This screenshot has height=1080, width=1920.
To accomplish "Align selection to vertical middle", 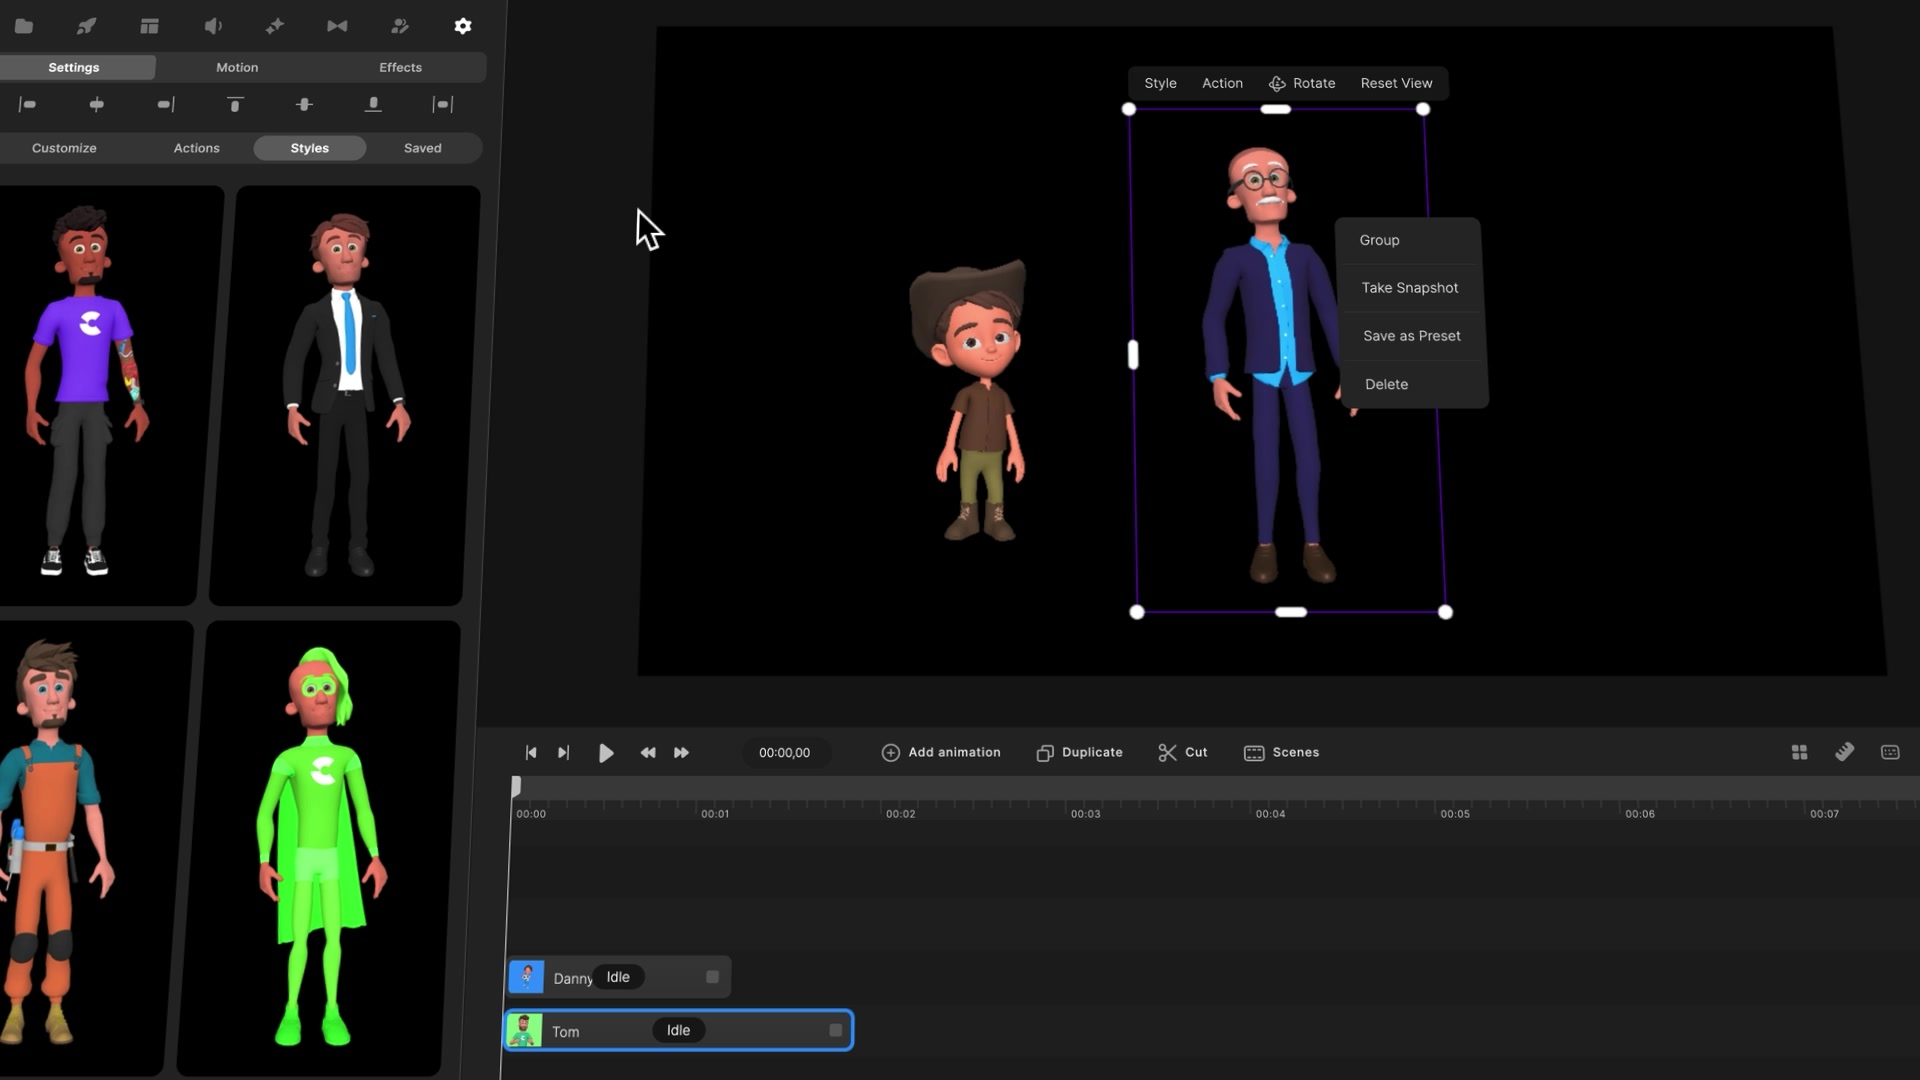I will (x=304, y=104).
